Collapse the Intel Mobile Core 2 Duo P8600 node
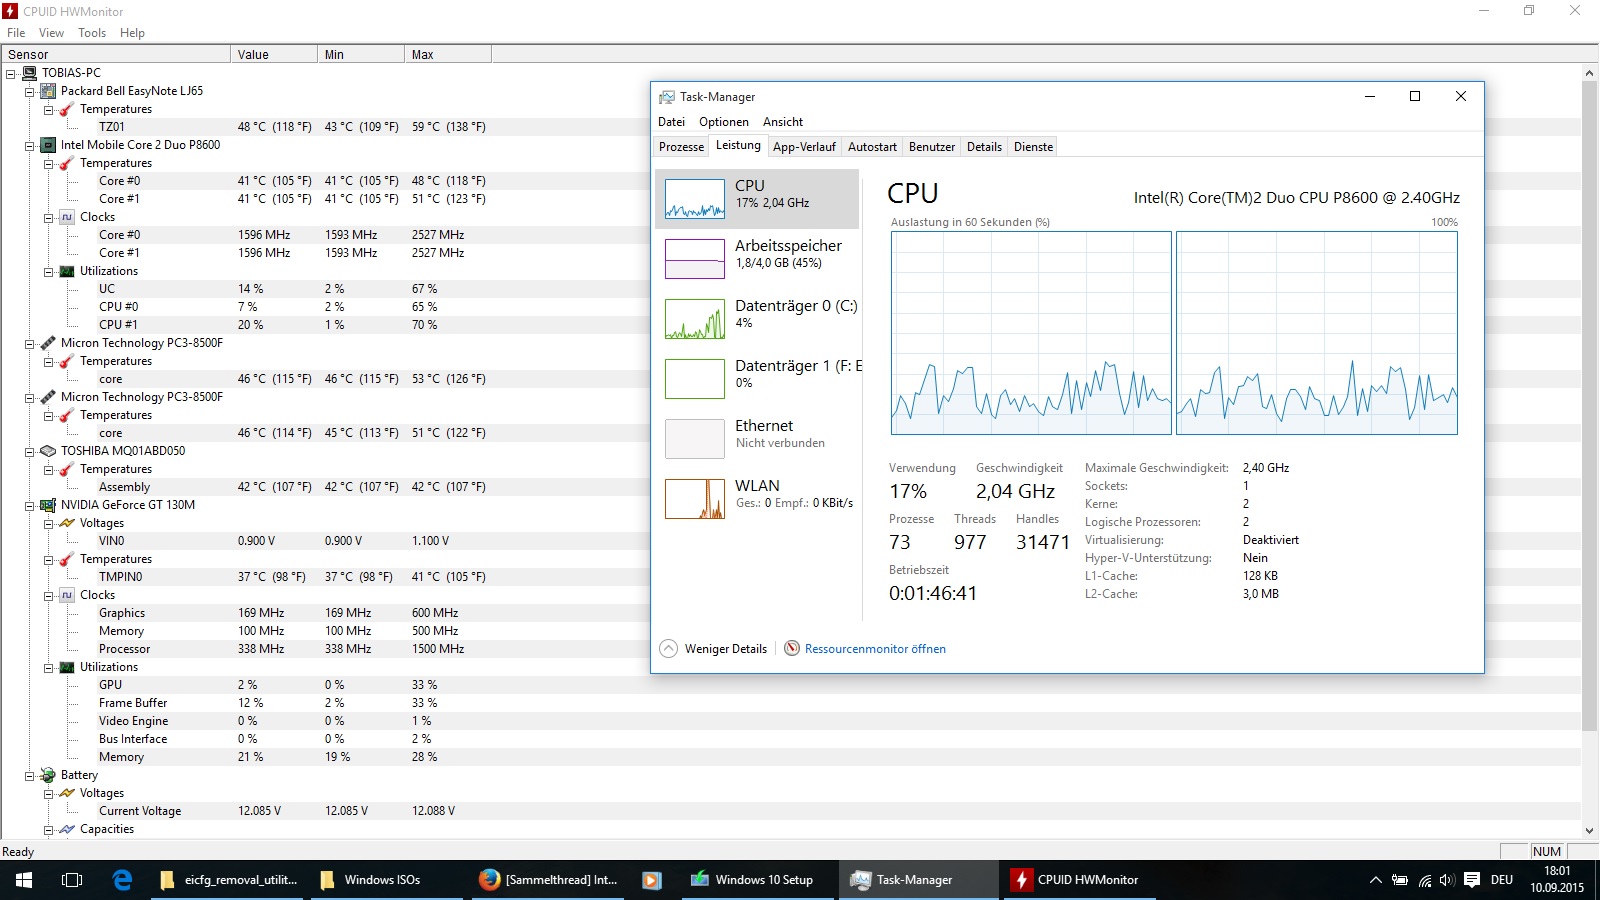 point(29,145)
